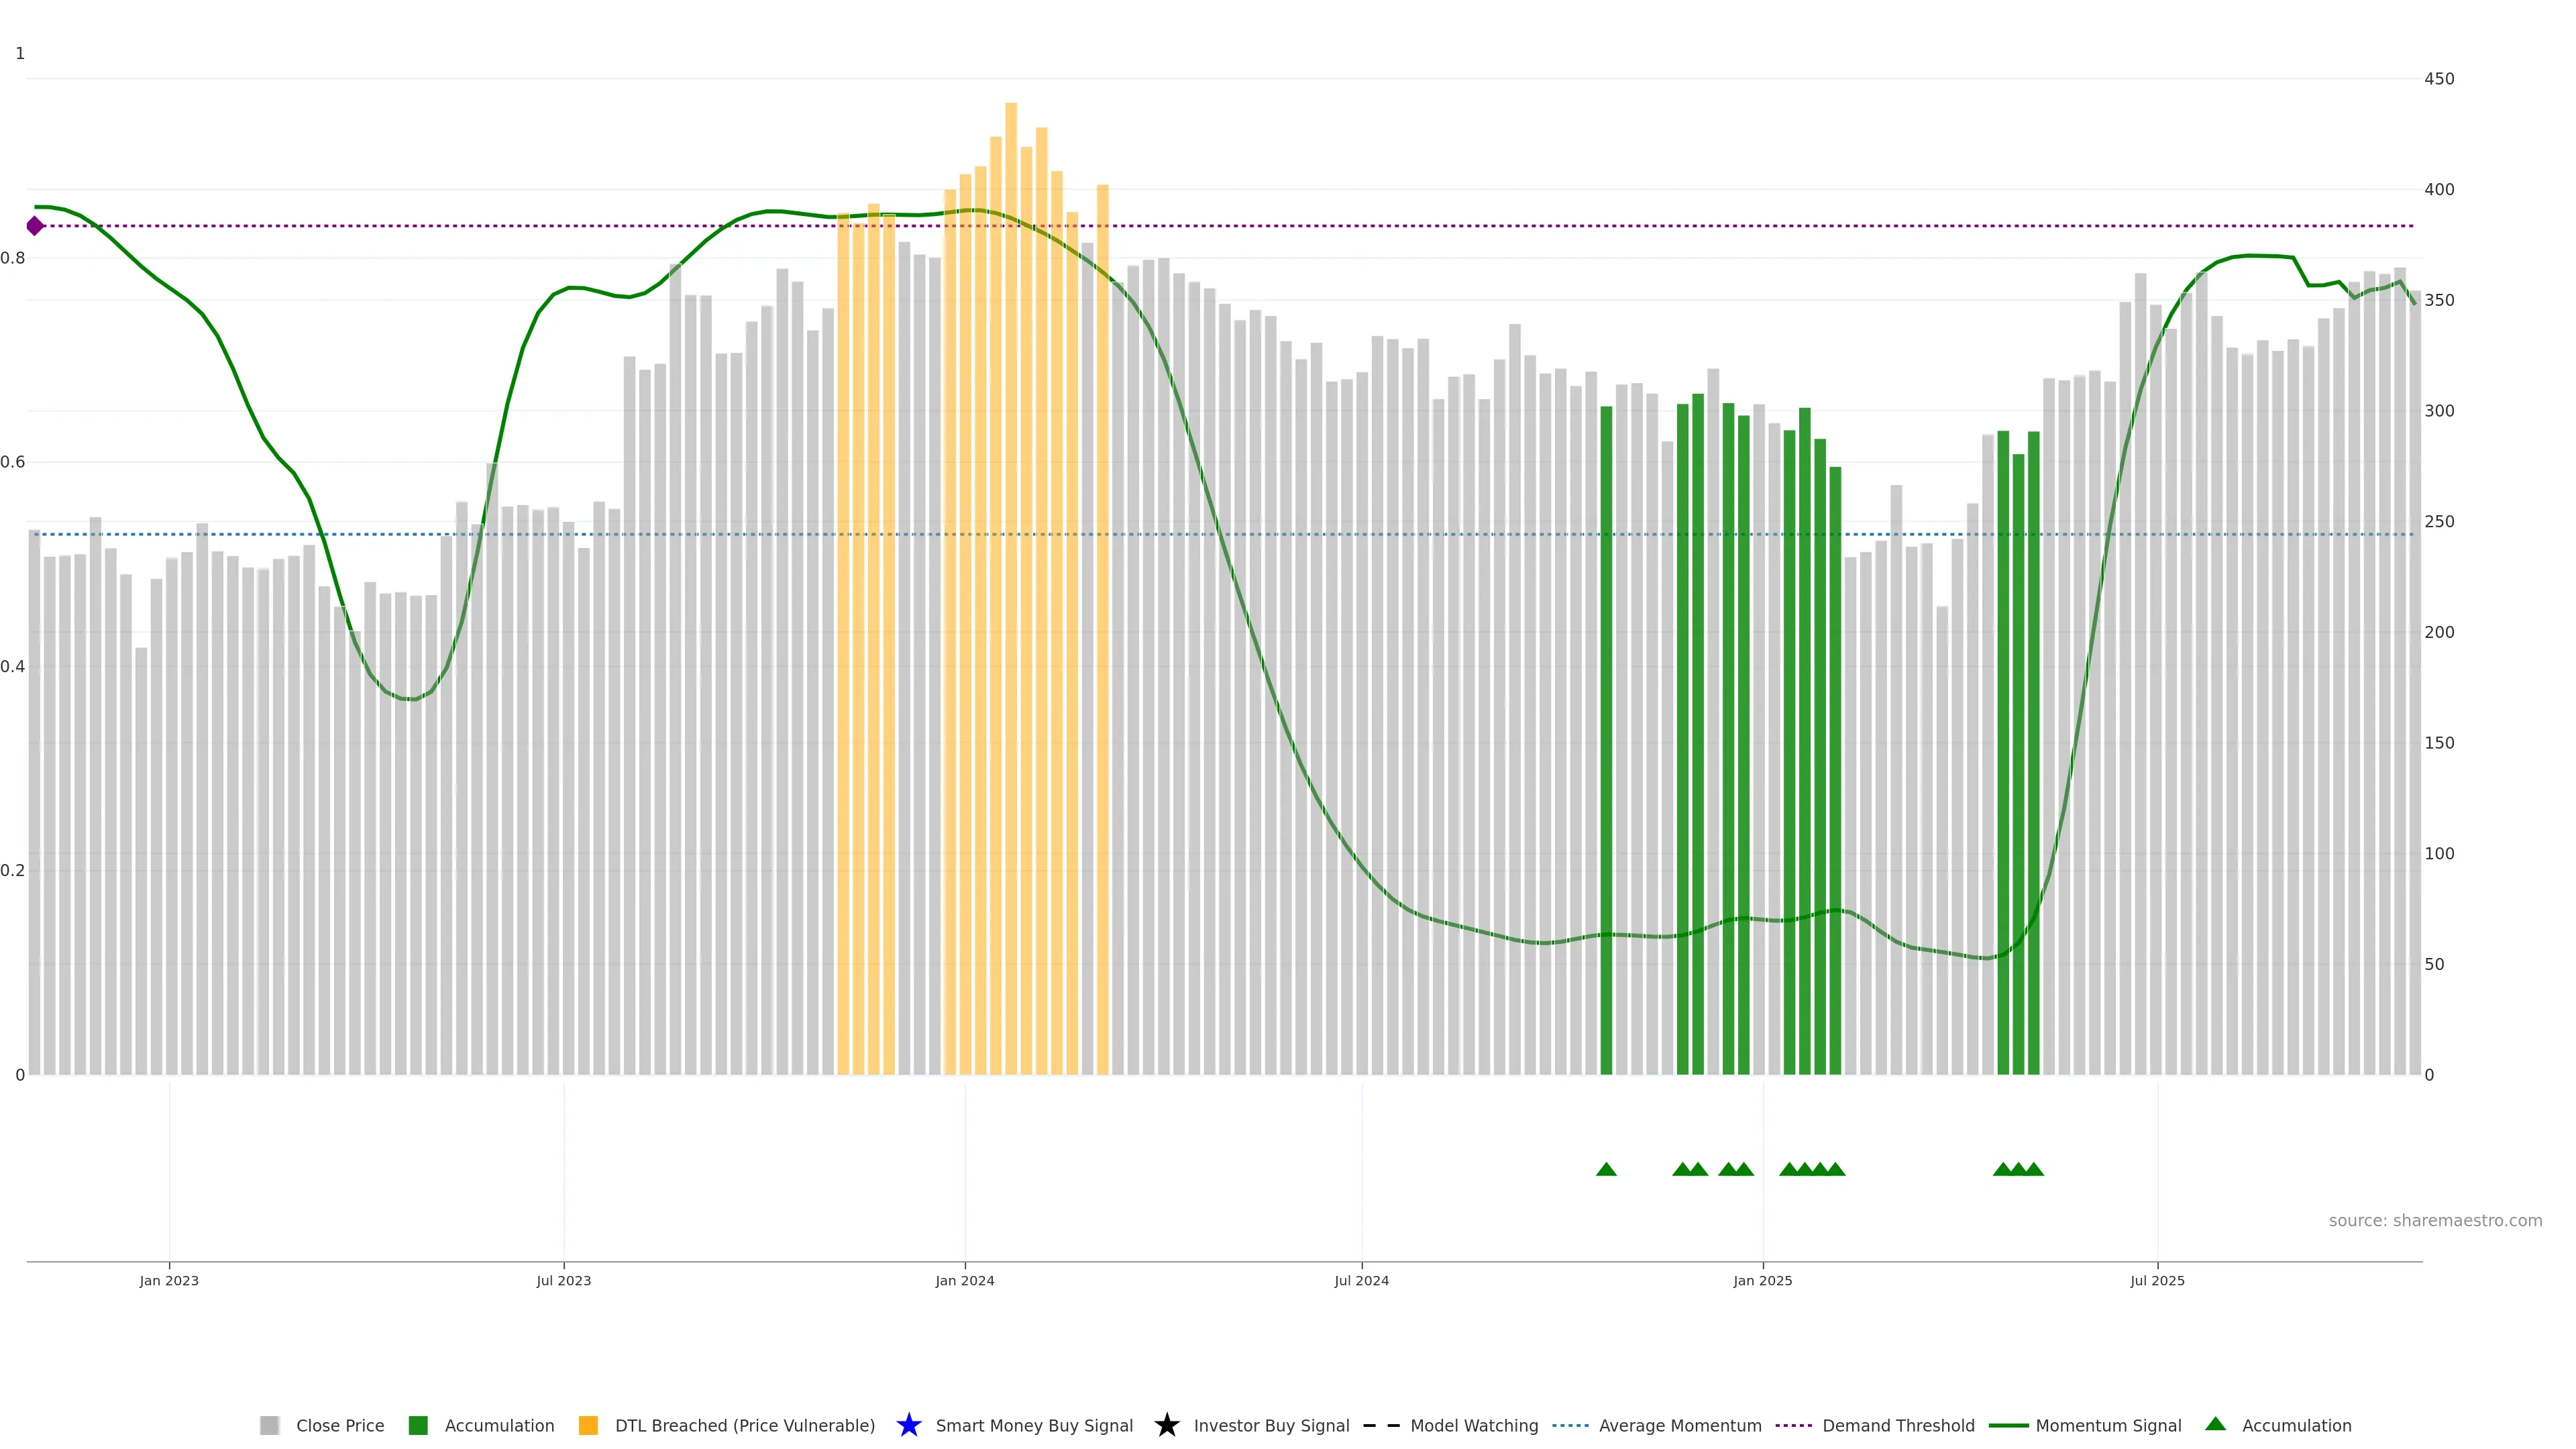Click the Jul 2025 x-axis label
The image size is (2576, 1449).
point(2157,1281)
